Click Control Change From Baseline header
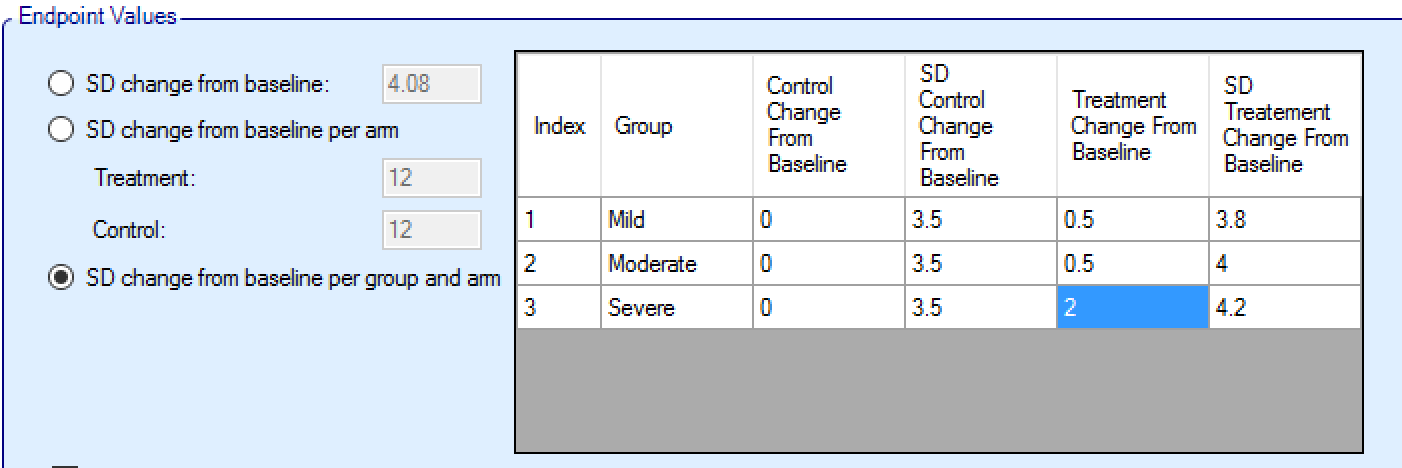 pyautogui.click(x=828, y=126)
